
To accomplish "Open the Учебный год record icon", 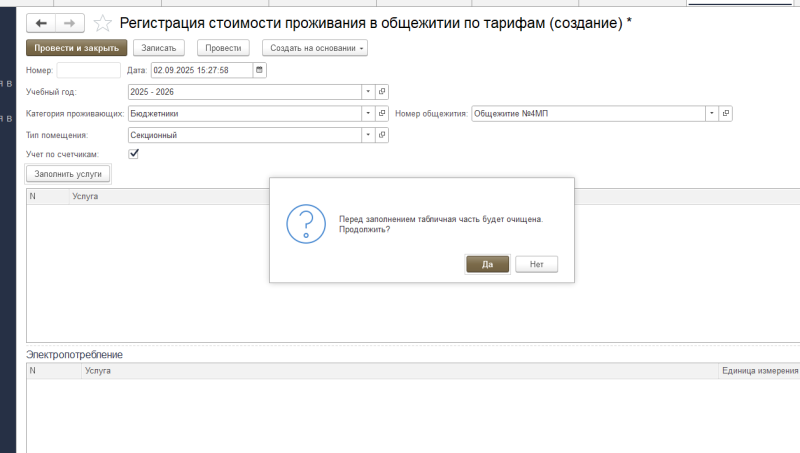I will click(x=382, y=92).
